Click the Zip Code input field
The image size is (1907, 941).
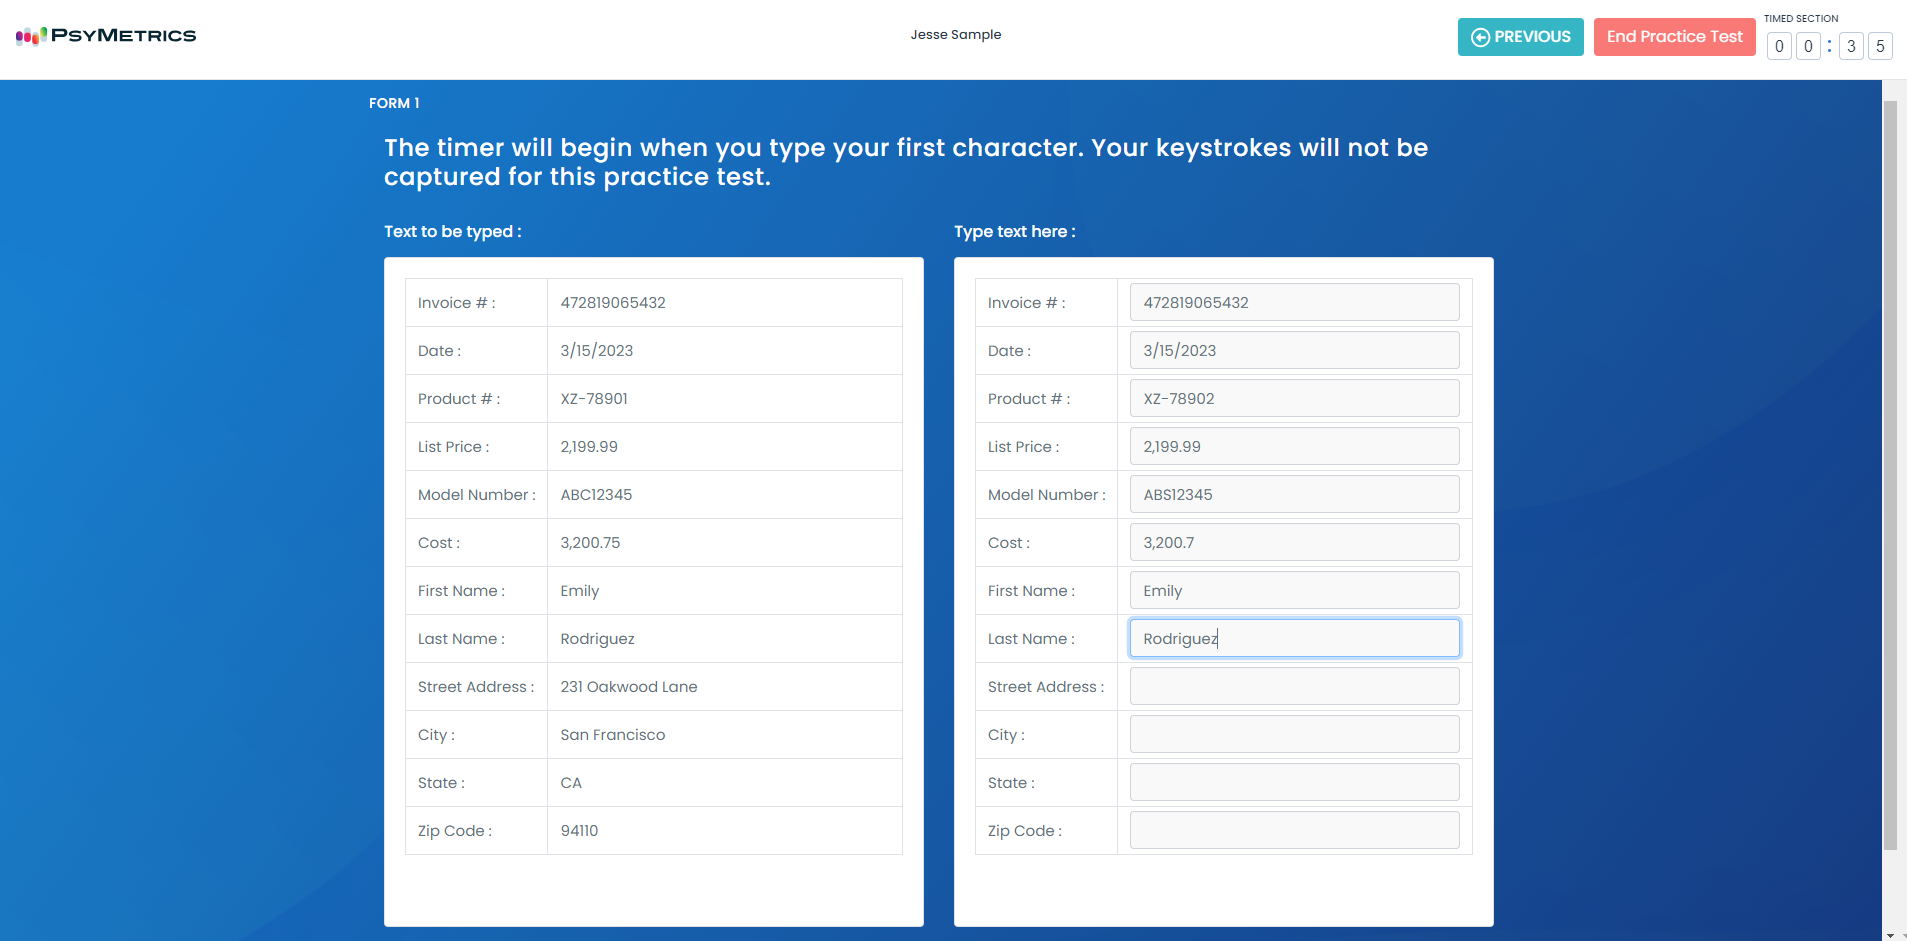(1294, 831)
